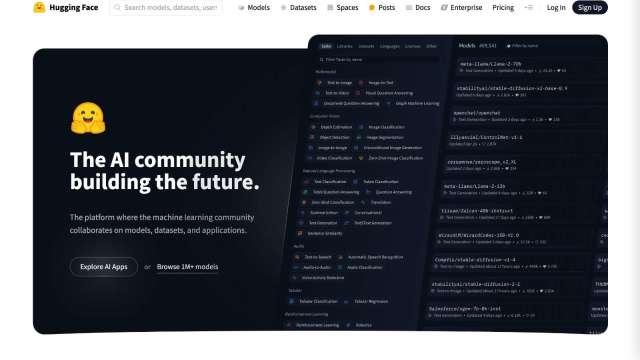Choose the Automatic Speech Recognition tag

[x=371, y=257]
